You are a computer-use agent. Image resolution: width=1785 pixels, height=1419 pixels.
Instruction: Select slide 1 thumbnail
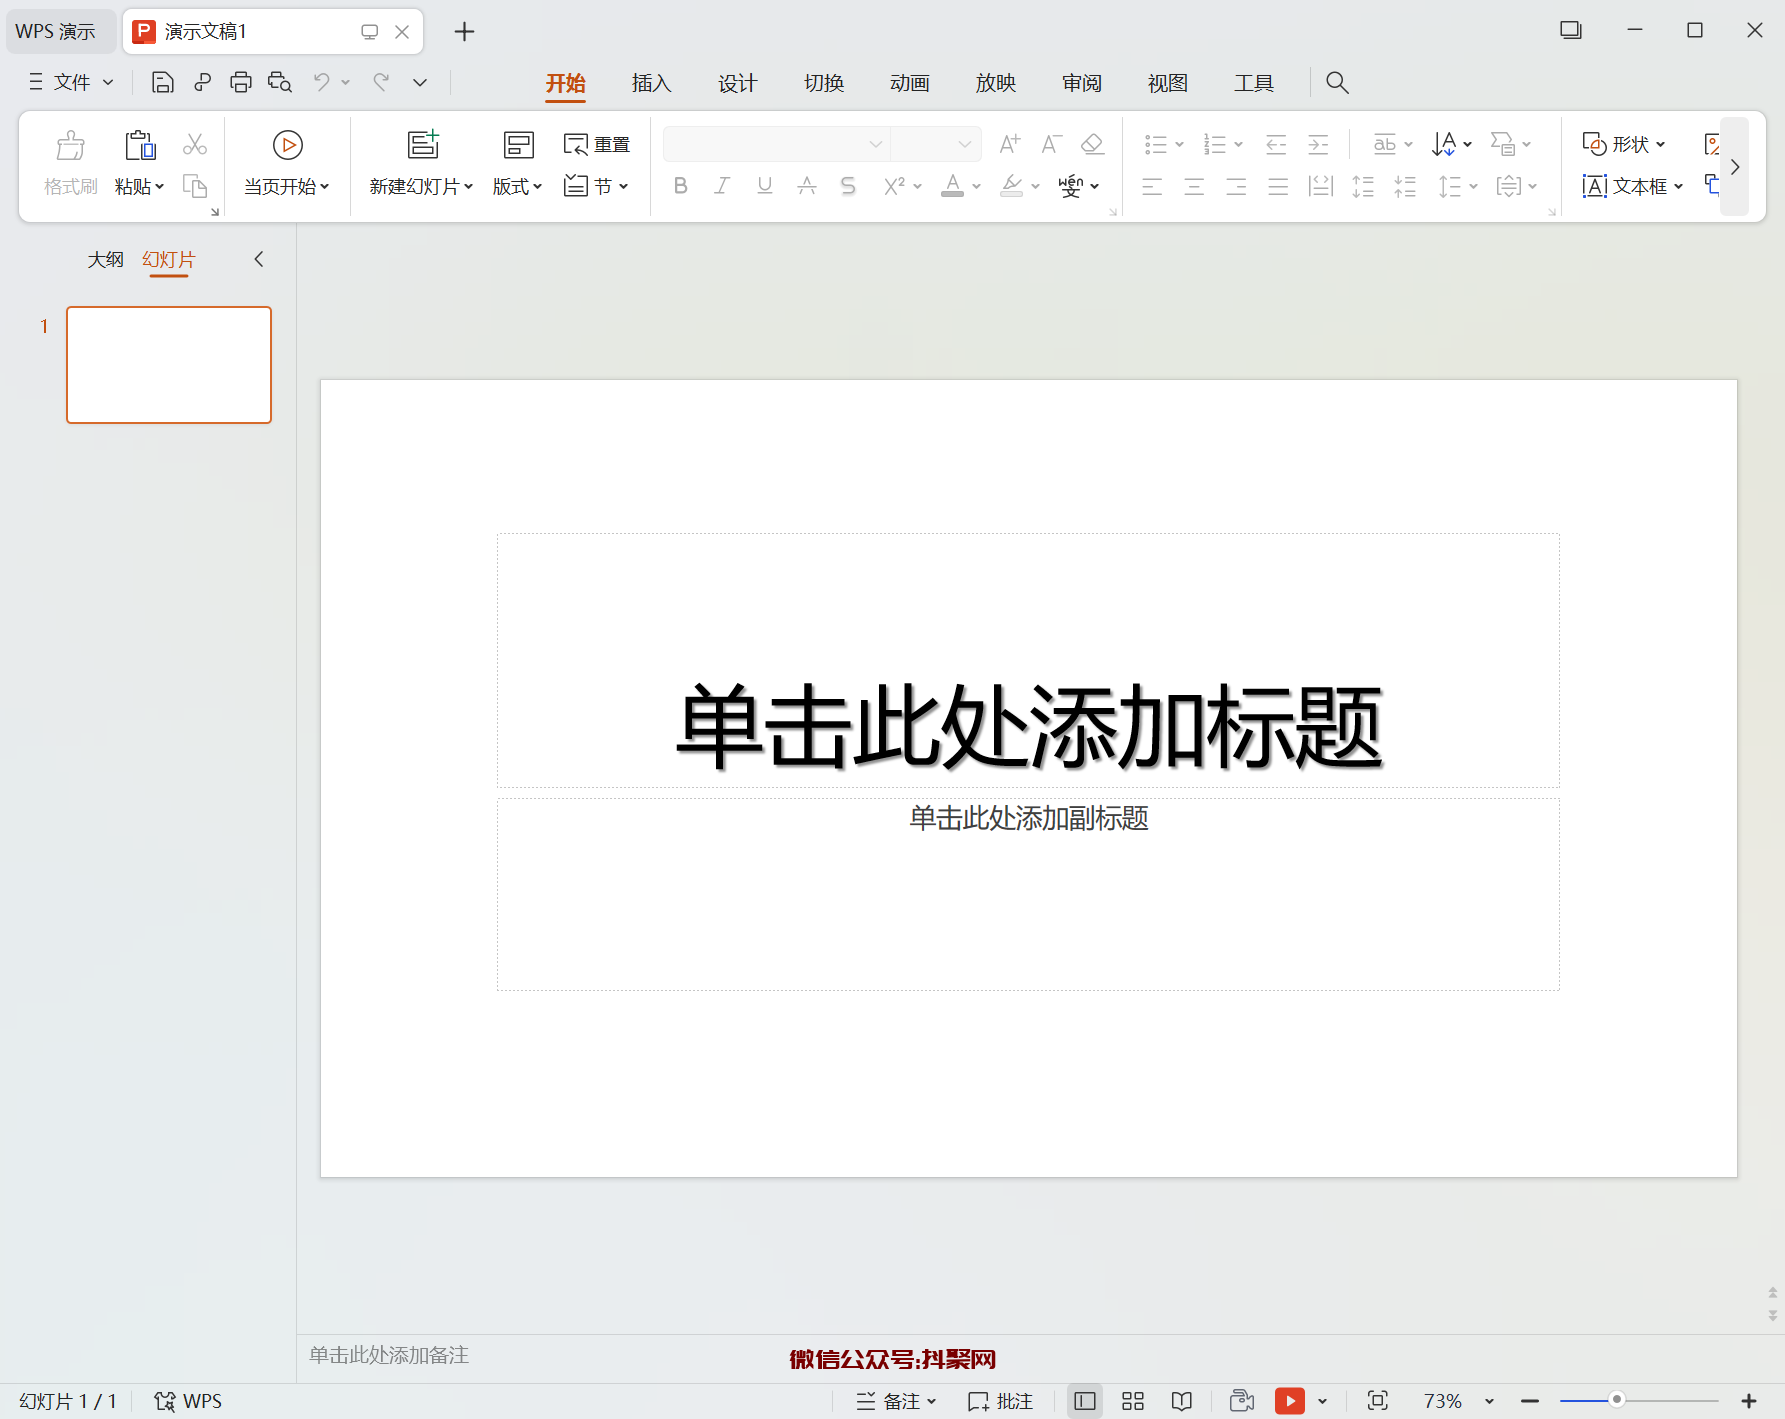tap(169, 365)
